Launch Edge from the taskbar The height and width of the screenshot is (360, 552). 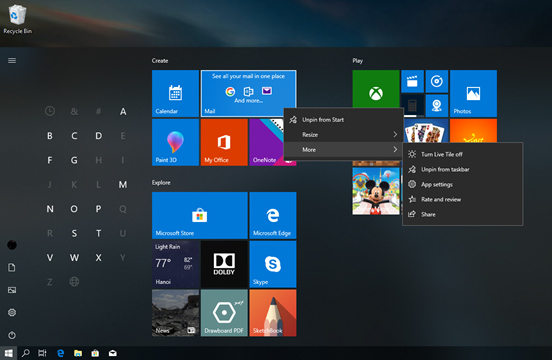click(x=61, y=353)
